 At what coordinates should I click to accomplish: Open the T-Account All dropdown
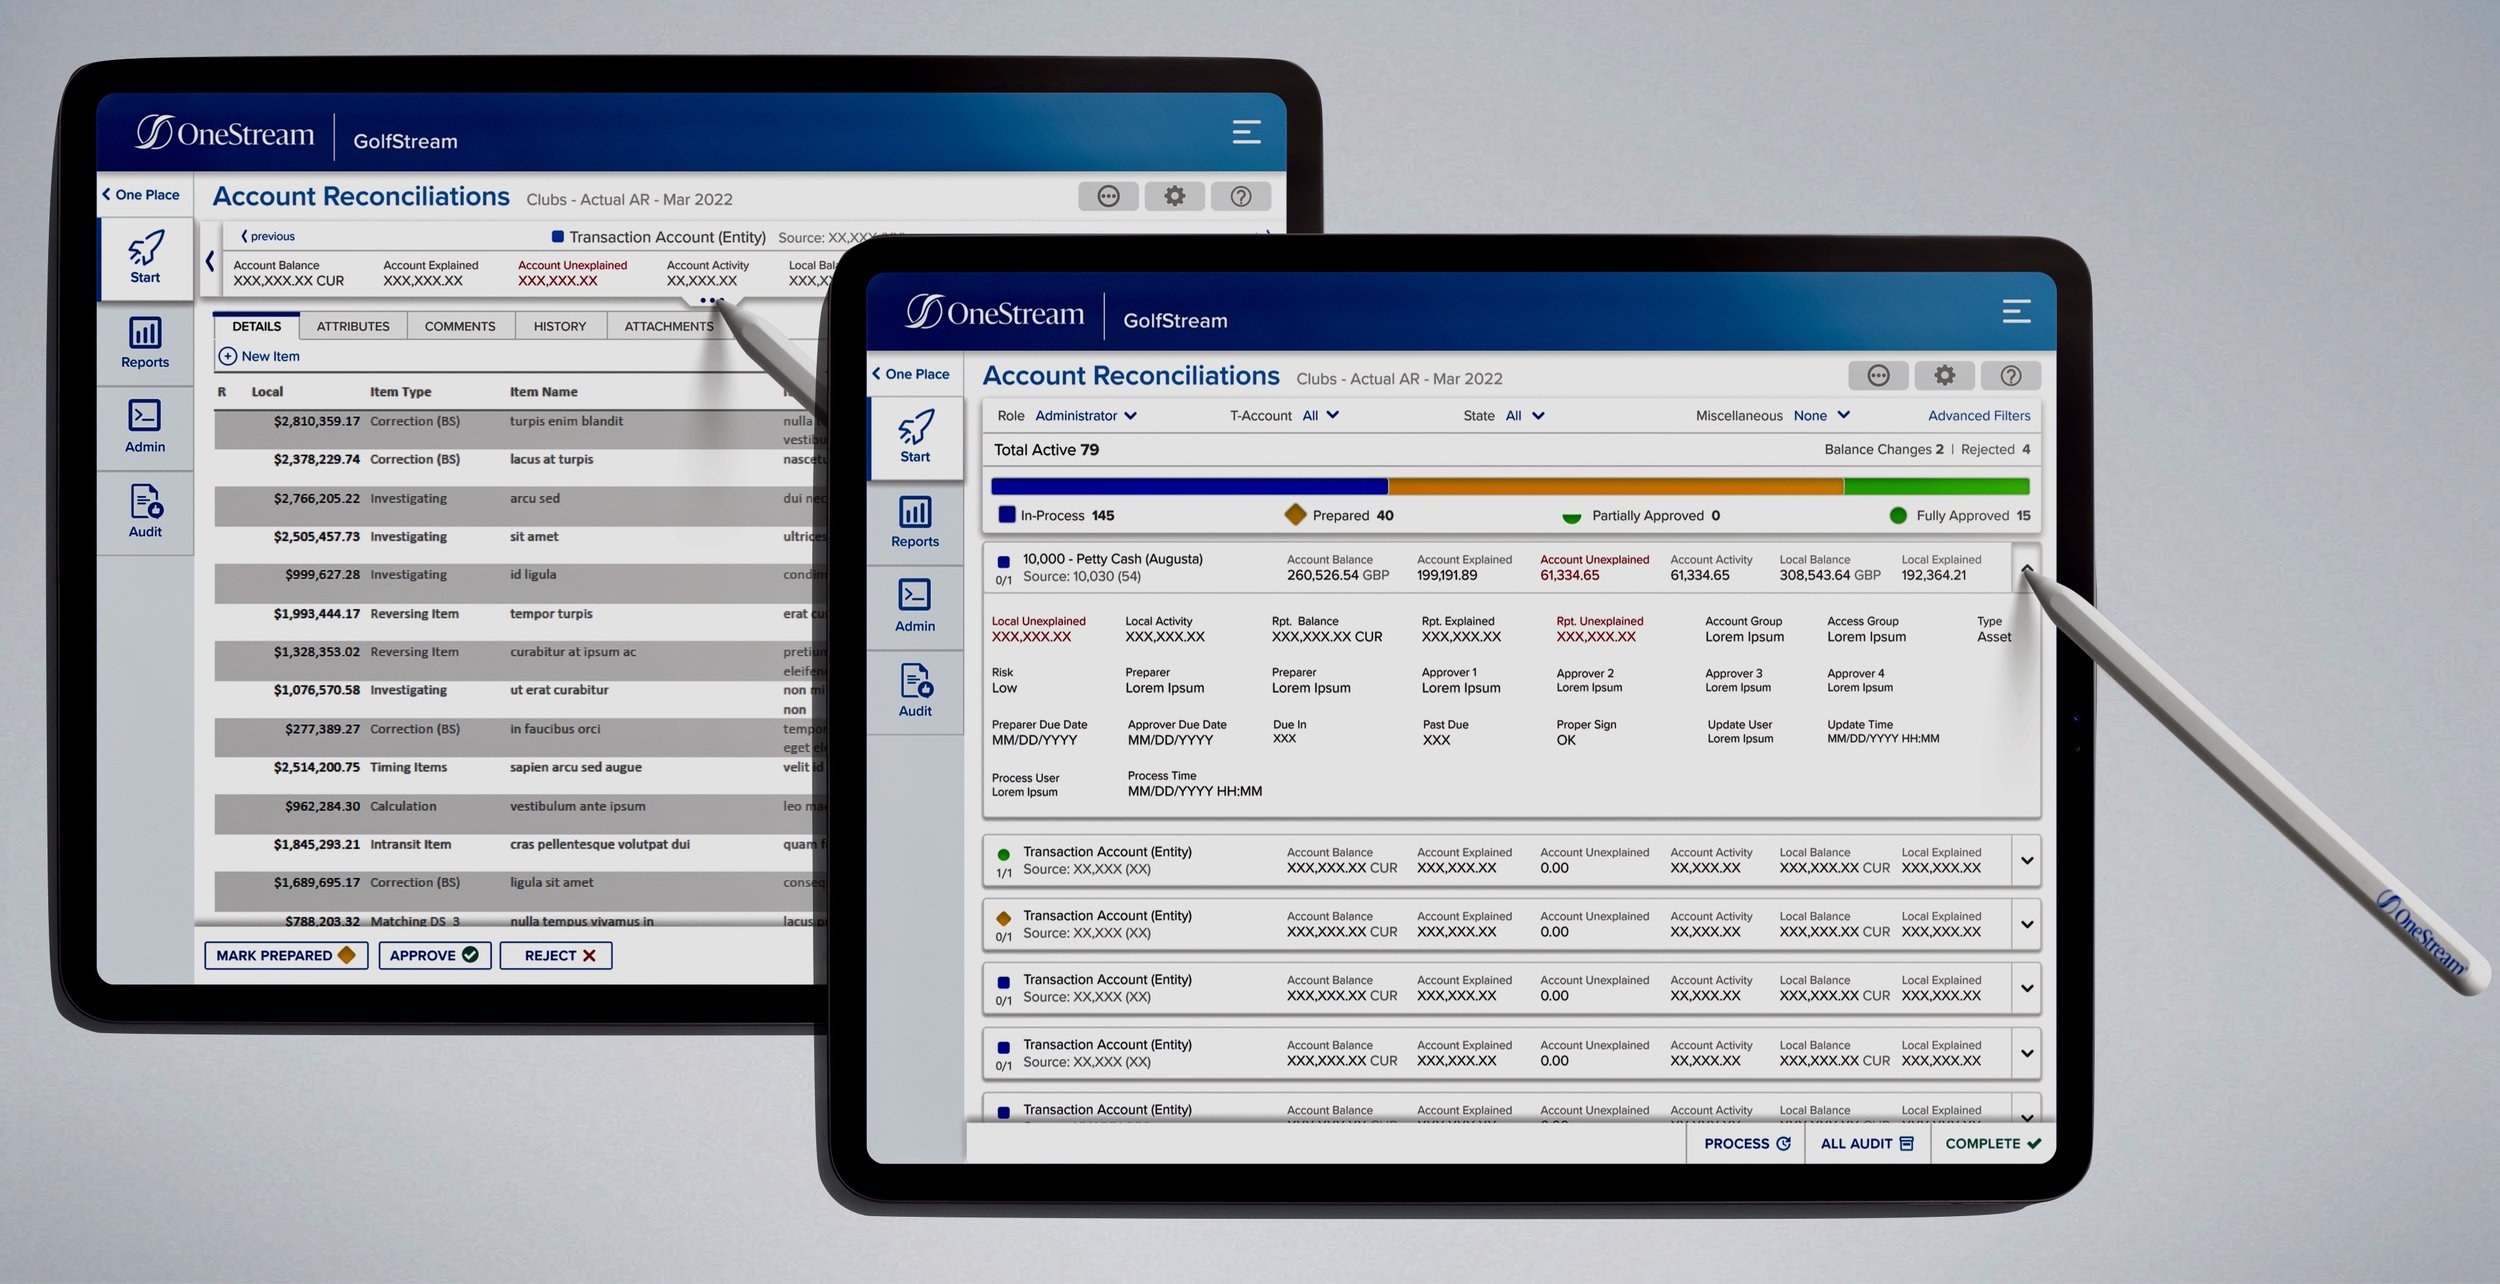[1320, 416]
